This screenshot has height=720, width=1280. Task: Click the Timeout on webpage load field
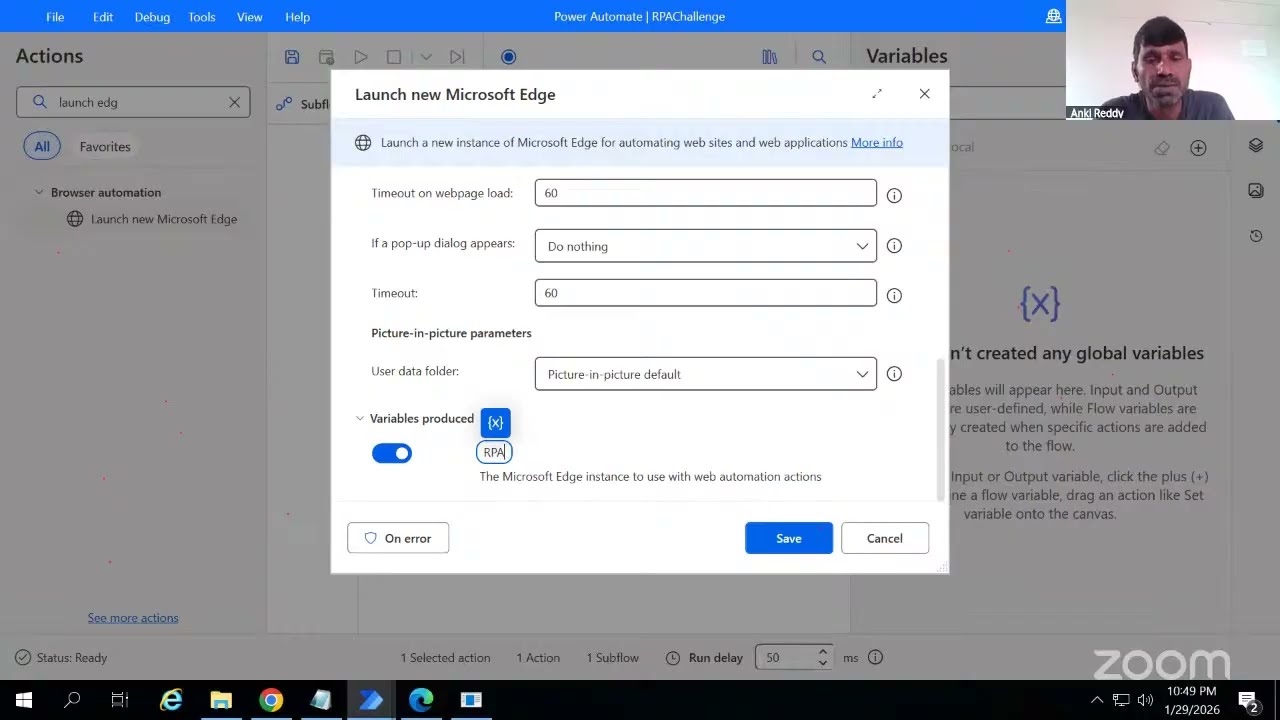(705, 193)
